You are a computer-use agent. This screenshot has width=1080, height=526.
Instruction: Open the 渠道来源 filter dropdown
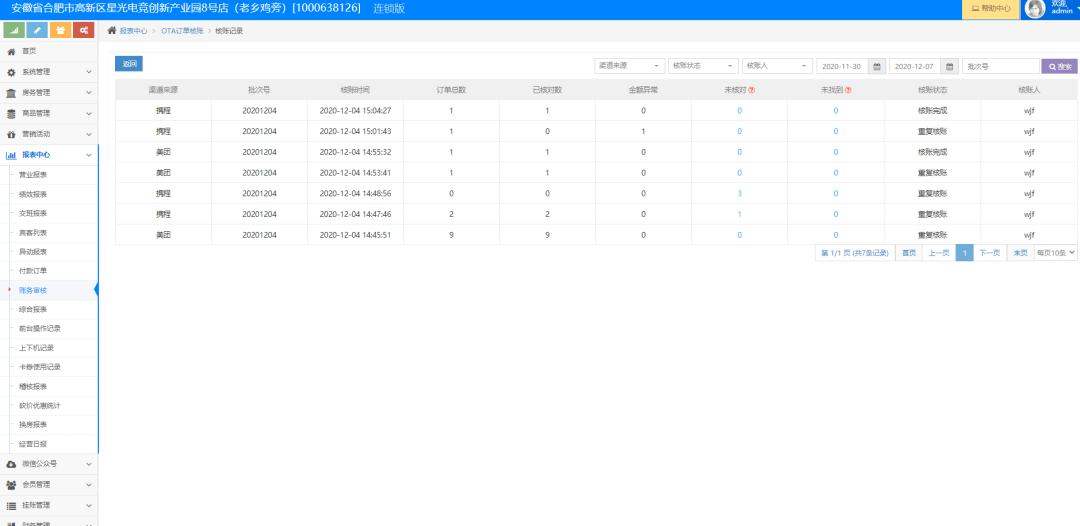pos(630,66)
